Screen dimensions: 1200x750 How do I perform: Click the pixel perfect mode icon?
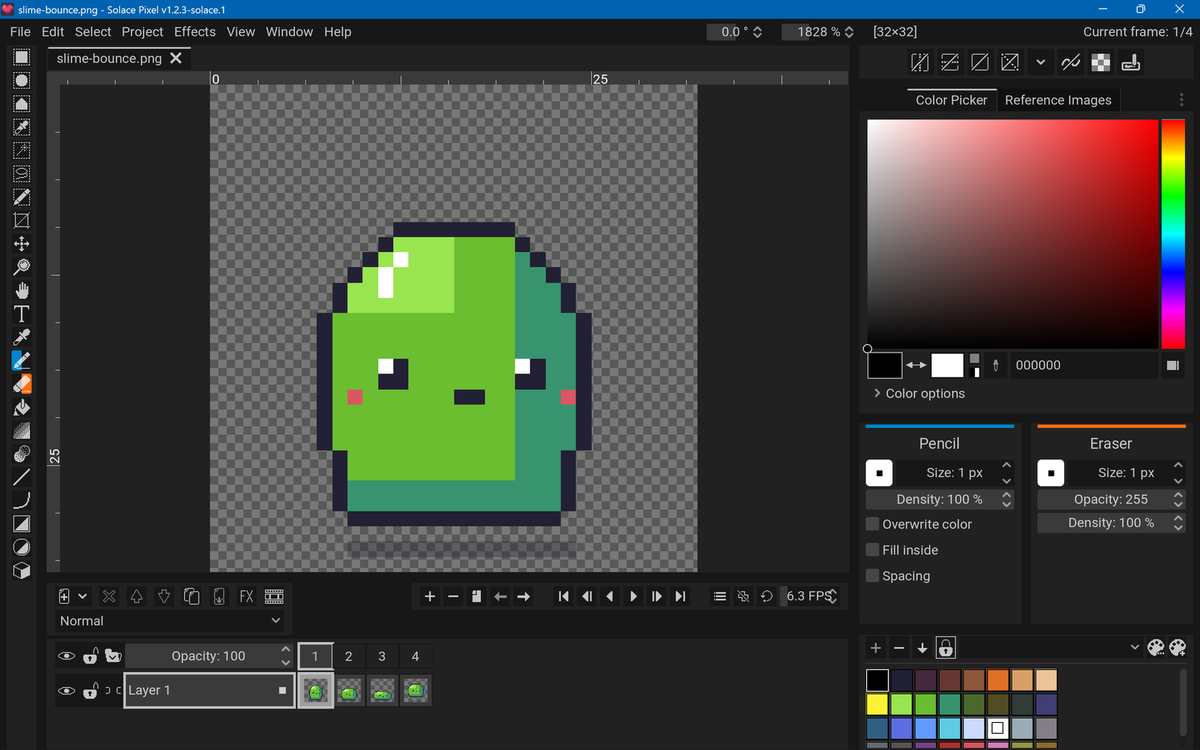point(1071,62)
